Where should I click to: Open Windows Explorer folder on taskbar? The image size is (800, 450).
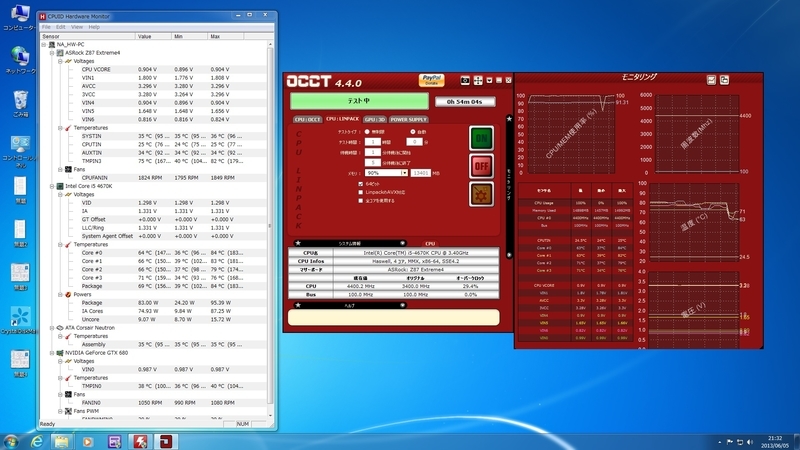point(62,441)
